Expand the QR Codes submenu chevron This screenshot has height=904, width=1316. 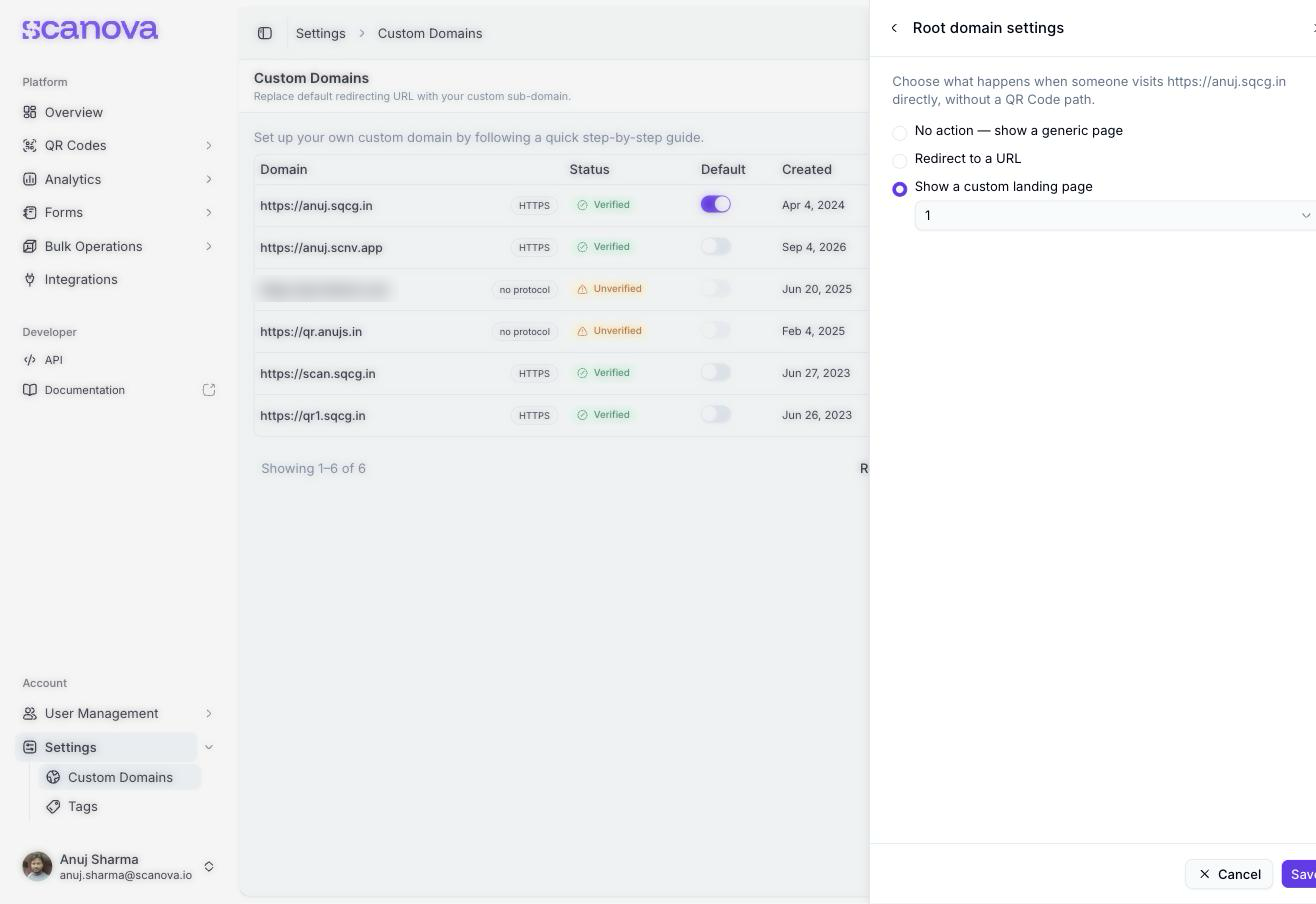coord(209,146)
